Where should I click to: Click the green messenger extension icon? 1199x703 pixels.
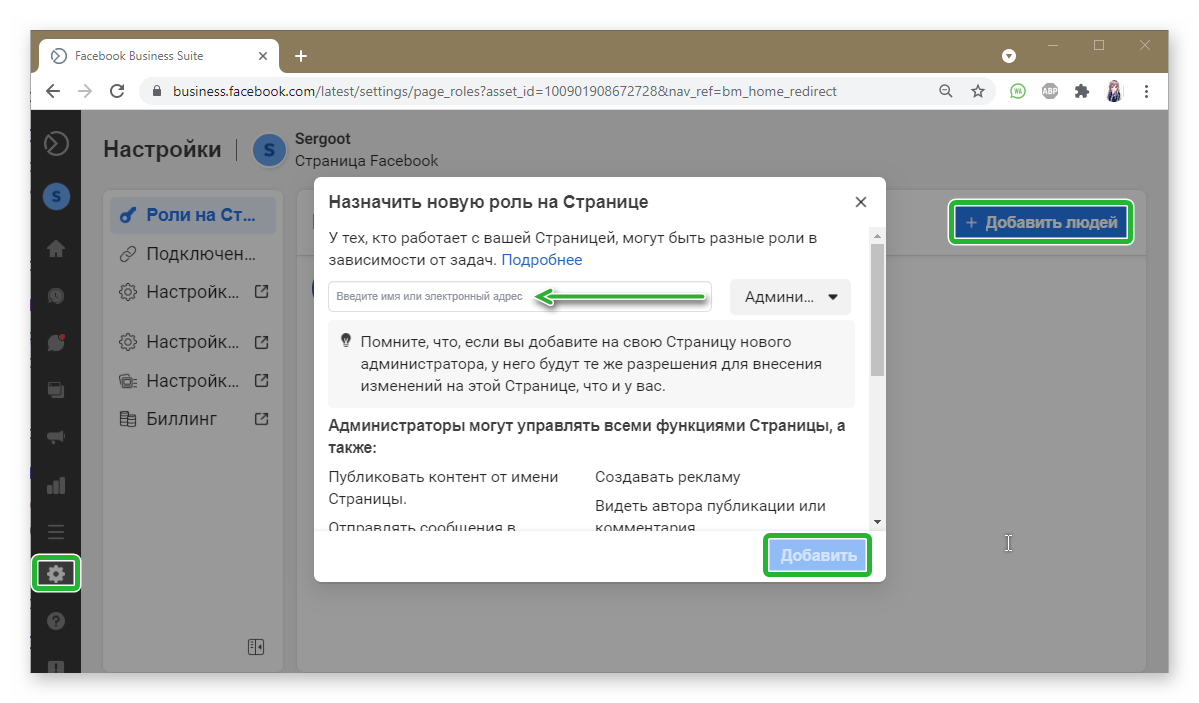[x=1018, y=91]
